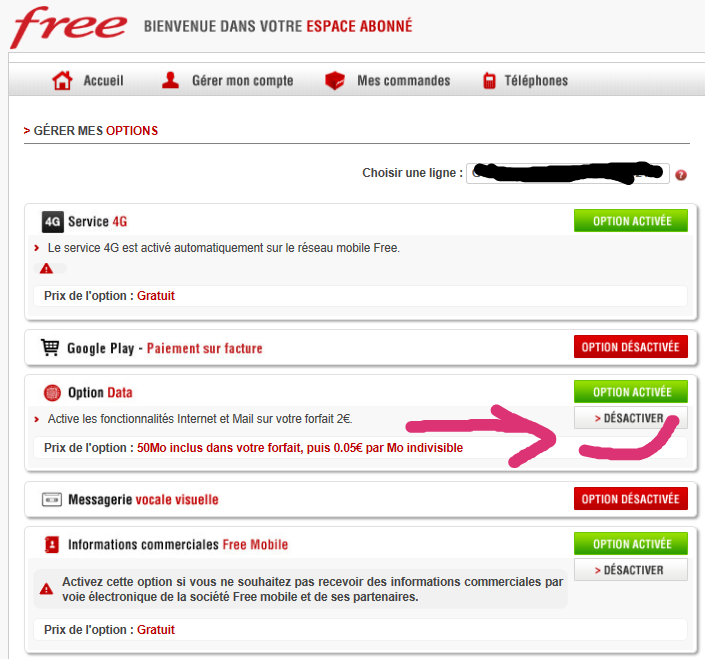Open the Mes commandes menu
The height and width of the screenshot is (659, 705).
(403, 80)
